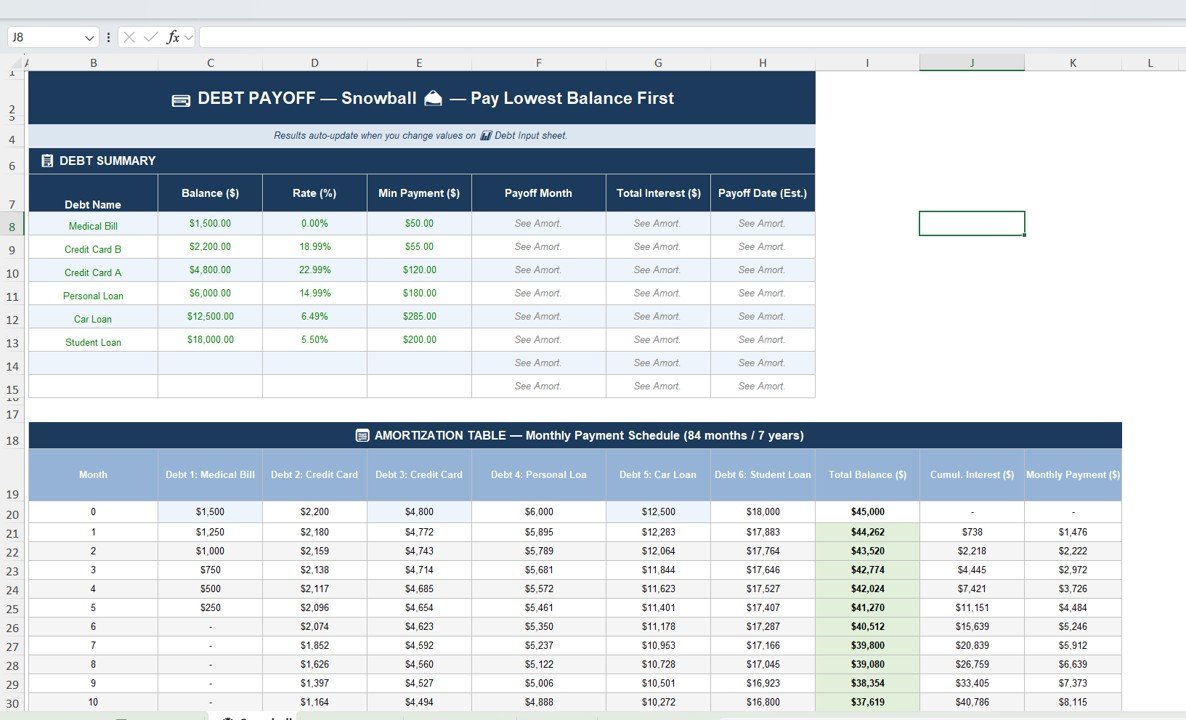Screen dimensions: 1186x720
Task: Click inside the formula bar input
Action: (690, 37)
